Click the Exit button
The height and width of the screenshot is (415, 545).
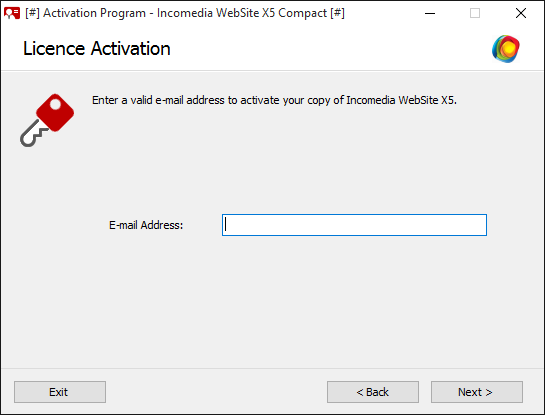coord(60,392)
